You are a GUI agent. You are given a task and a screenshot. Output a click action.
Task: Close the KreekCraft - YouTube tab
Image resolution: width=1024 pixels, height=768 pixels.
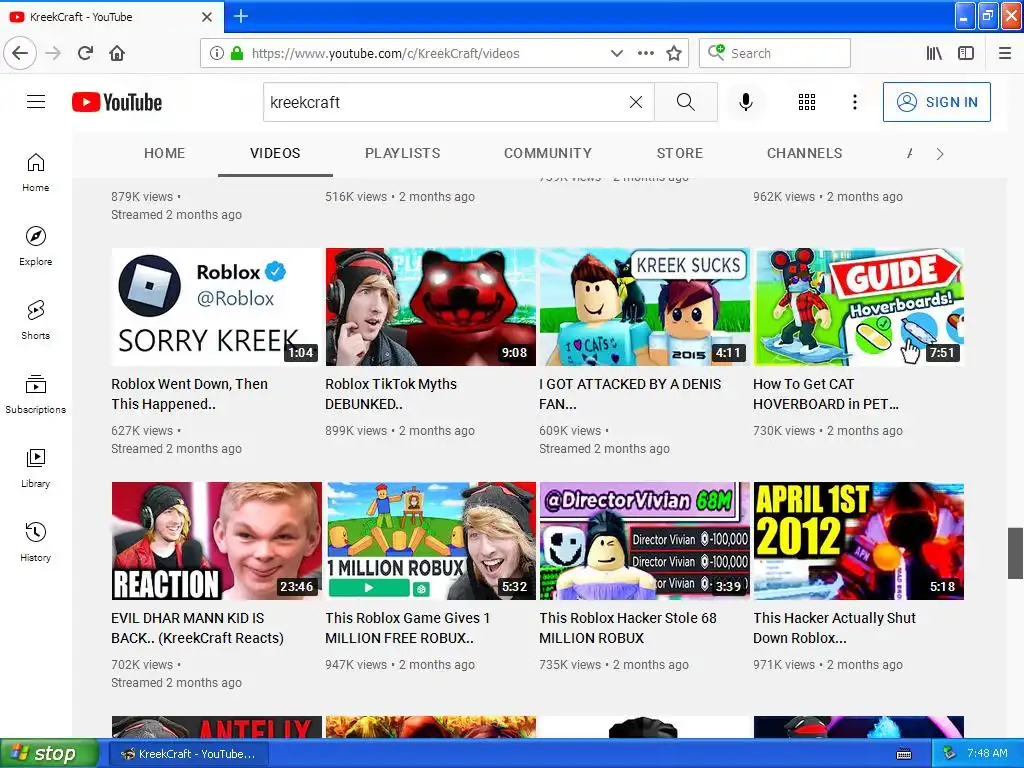(207, 17)
